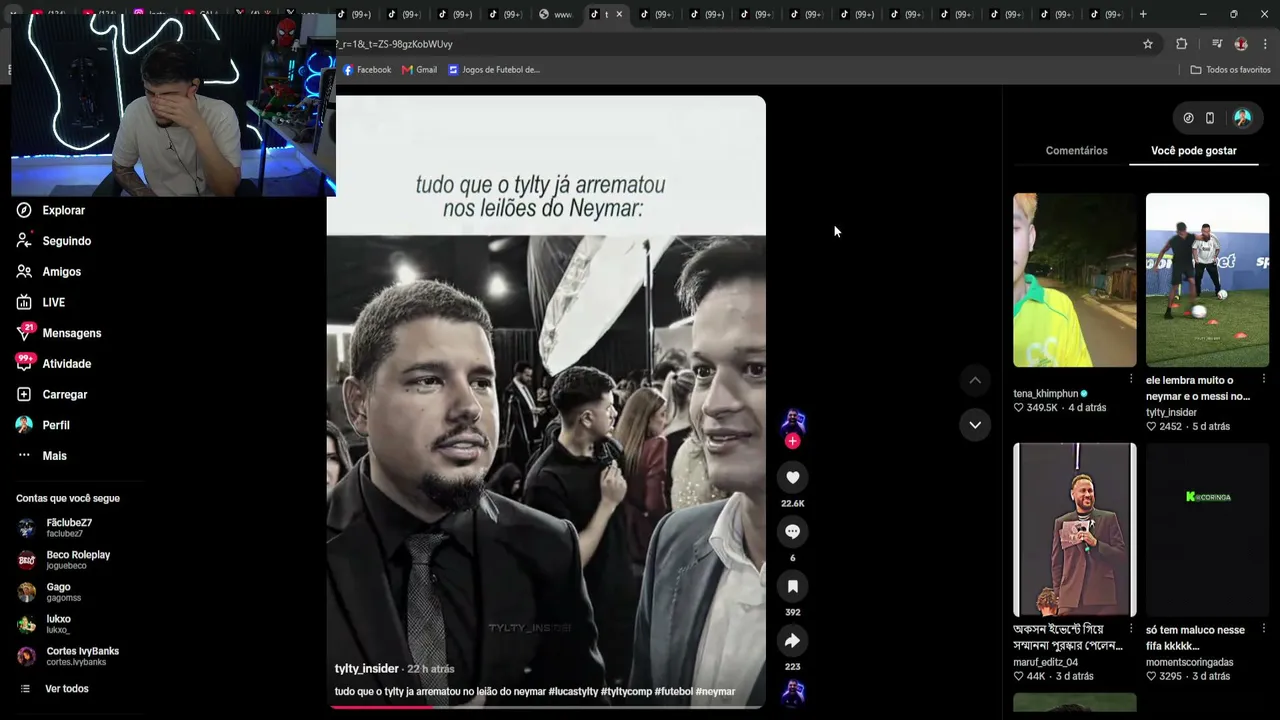The width and height of the screenshot is (1280, 720).
Task: Click the #futebol hashtag
Action: click(x=674, y=692)
